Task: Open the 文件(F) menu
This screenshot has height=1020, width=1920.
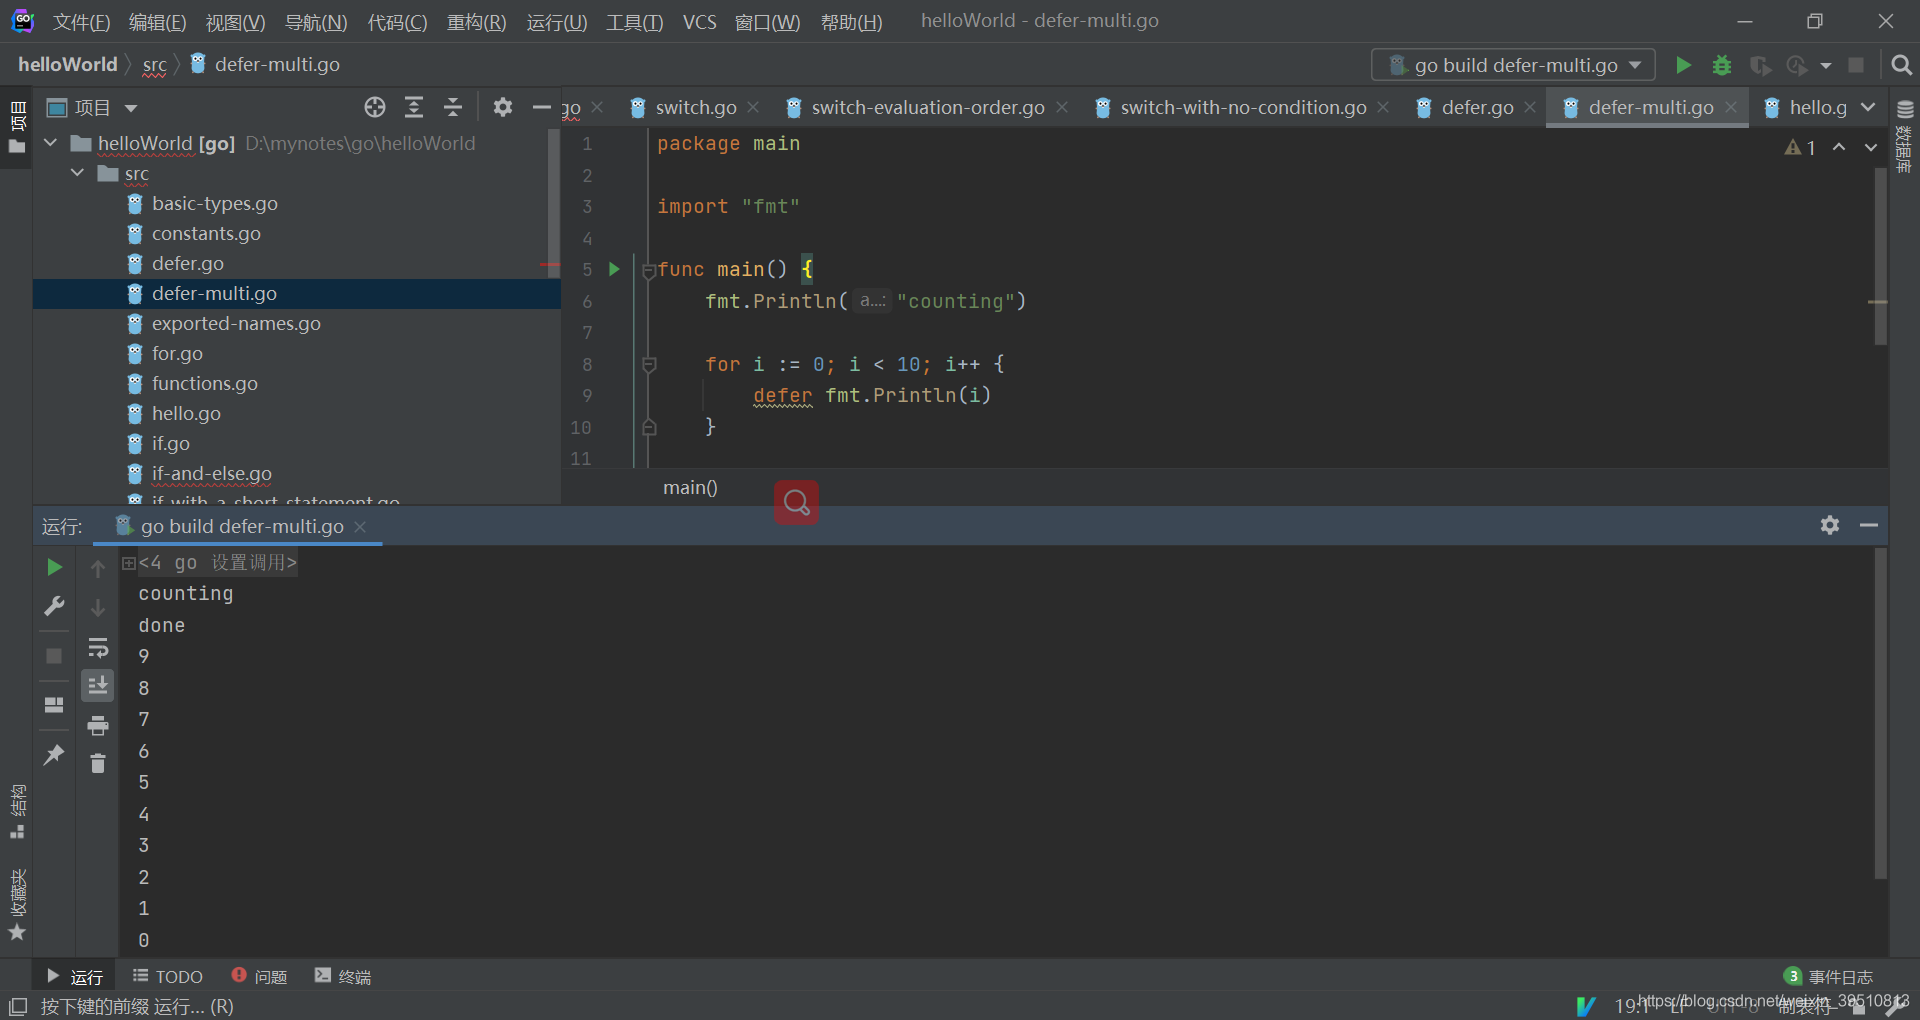Action: [81, 22]
